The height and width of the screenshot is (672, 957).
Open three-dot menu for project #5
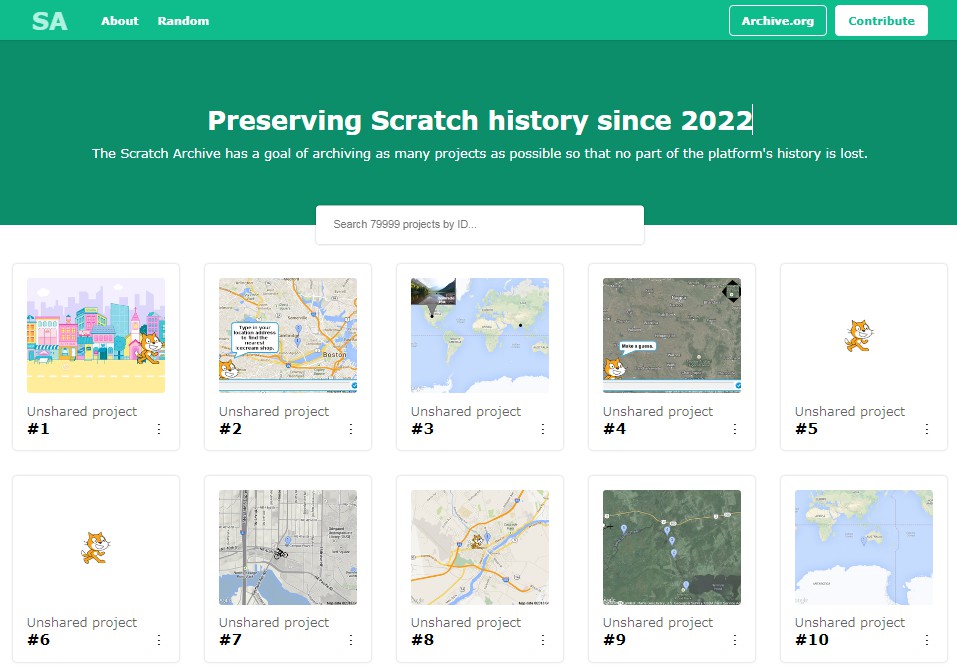point(927,429)
